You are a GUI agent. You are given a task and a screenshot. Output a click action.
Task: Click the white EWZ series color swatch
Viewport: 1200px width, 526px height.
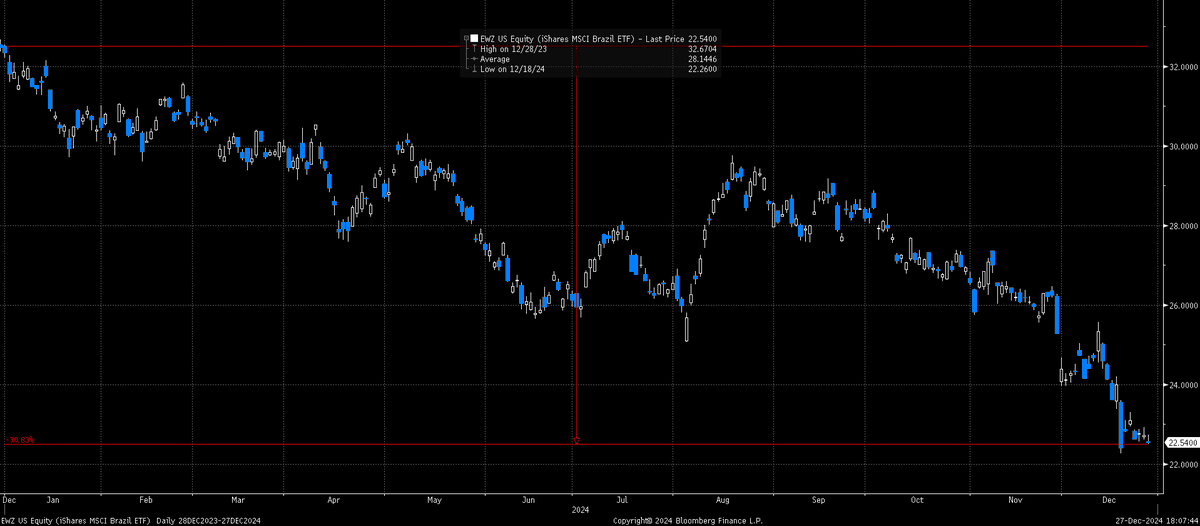click(x=475, y=38)
